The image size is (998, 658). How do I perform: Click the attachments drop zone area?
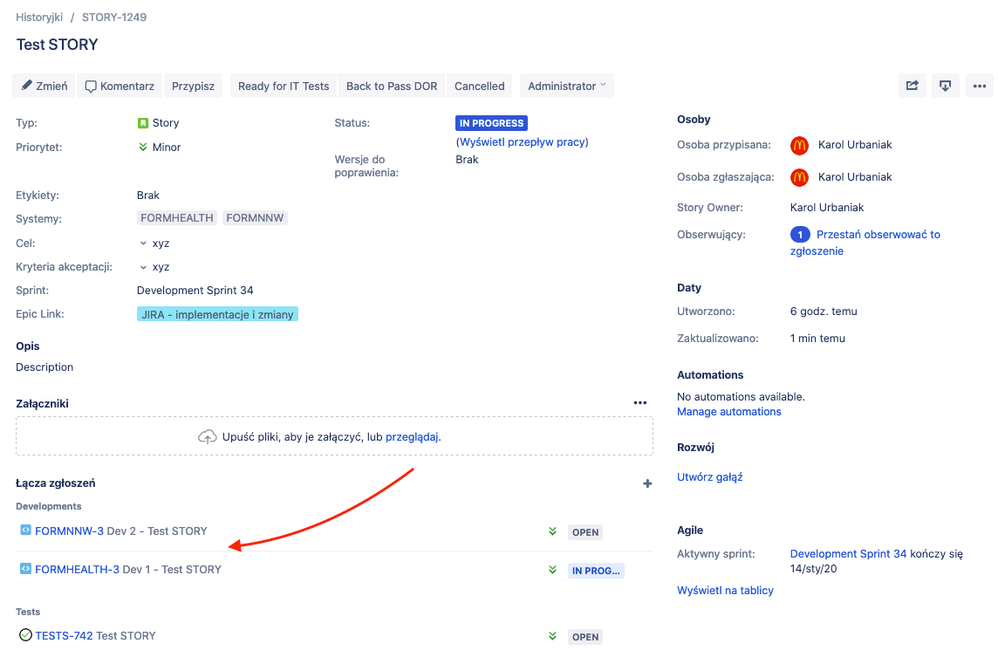(x=334, y=437)
